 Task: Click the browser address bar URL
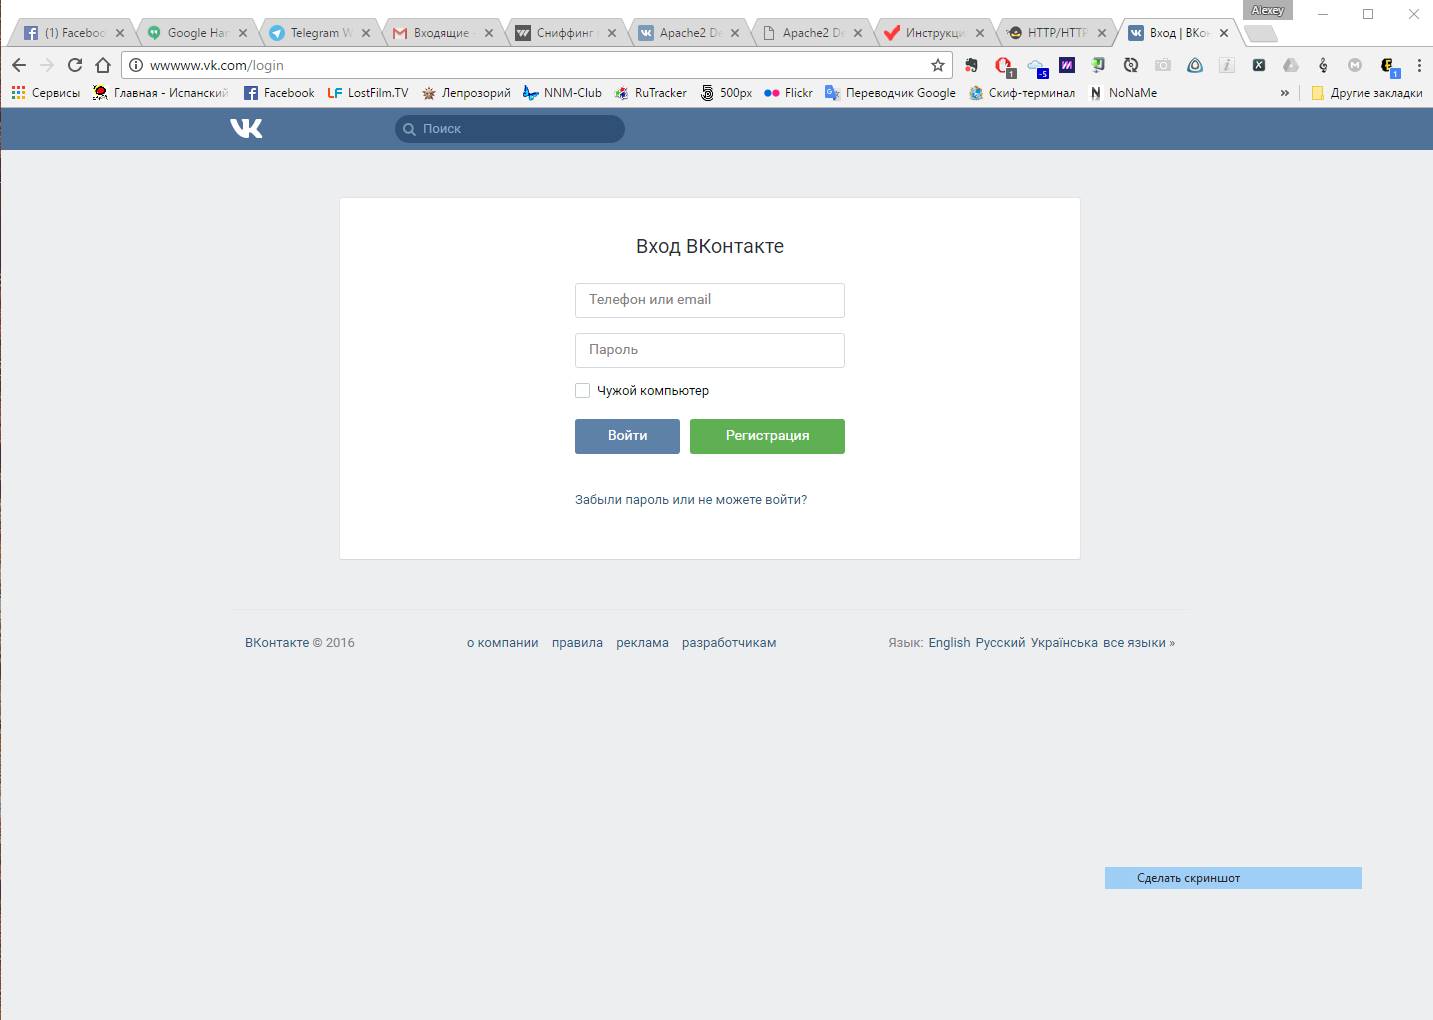pyautogui.click(x=217, y=65)
